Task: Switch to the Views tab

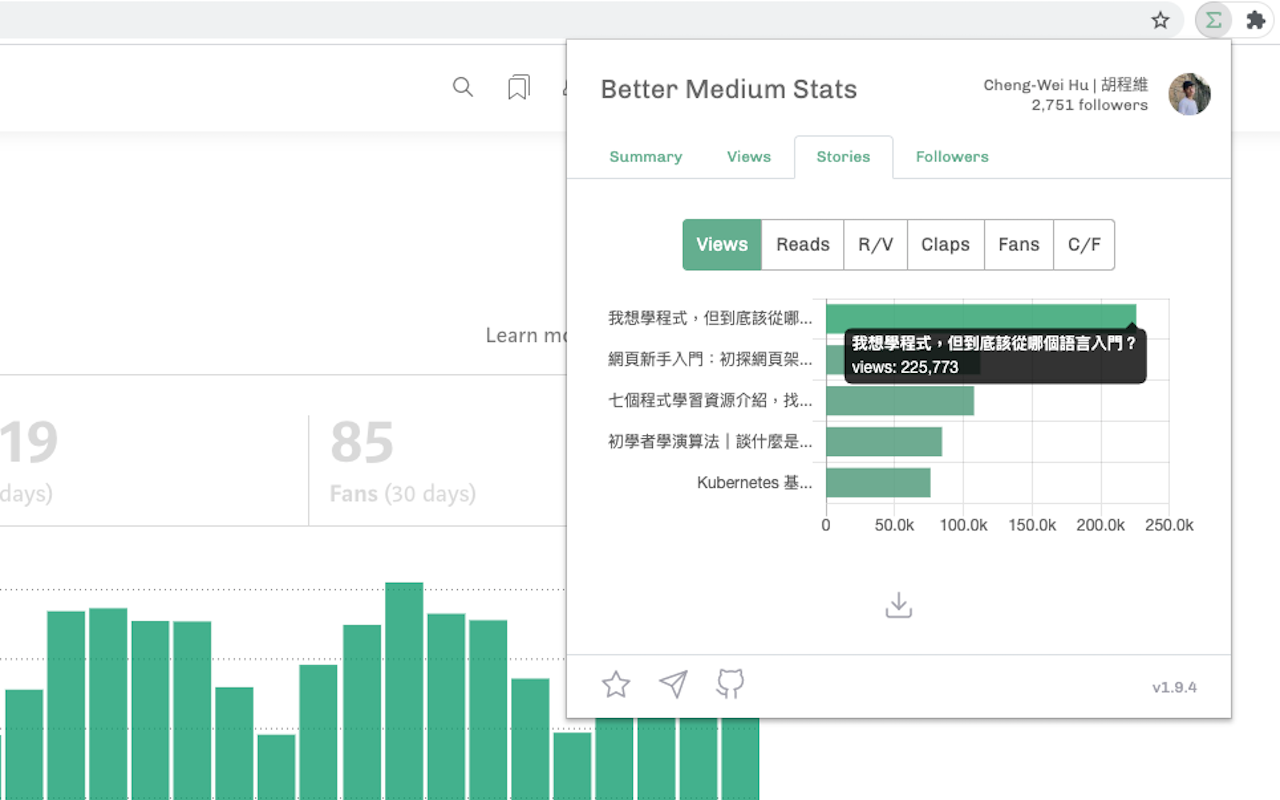Action: pyautogui.click(x=749, y=157)
